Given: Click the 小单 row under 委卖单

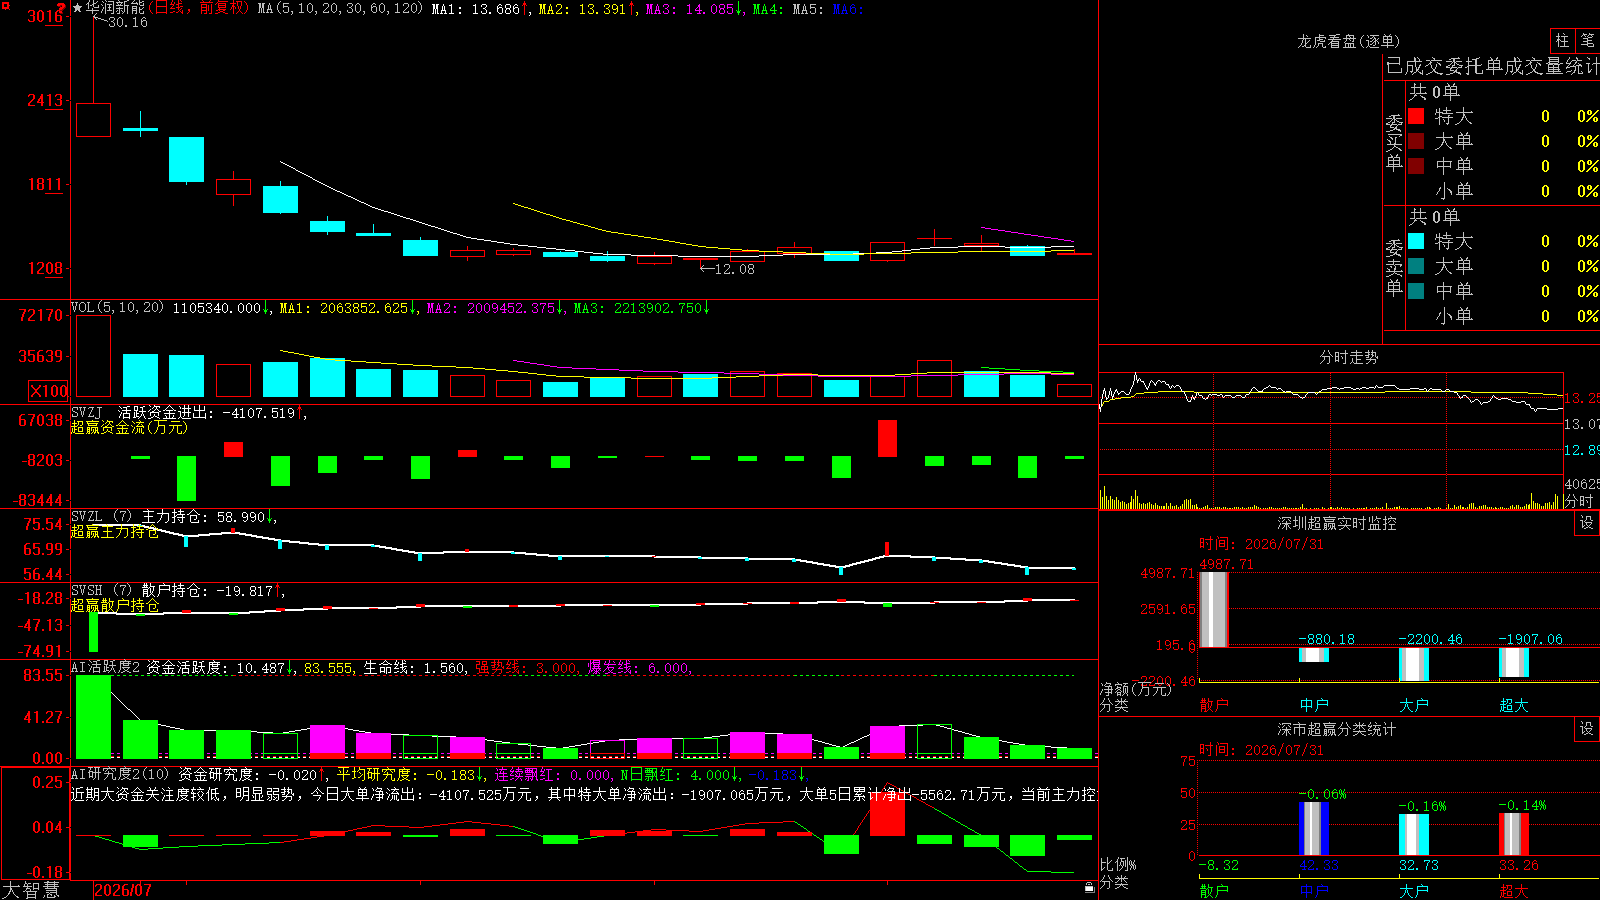Looking at the screenshot, I should [1503, 316].
